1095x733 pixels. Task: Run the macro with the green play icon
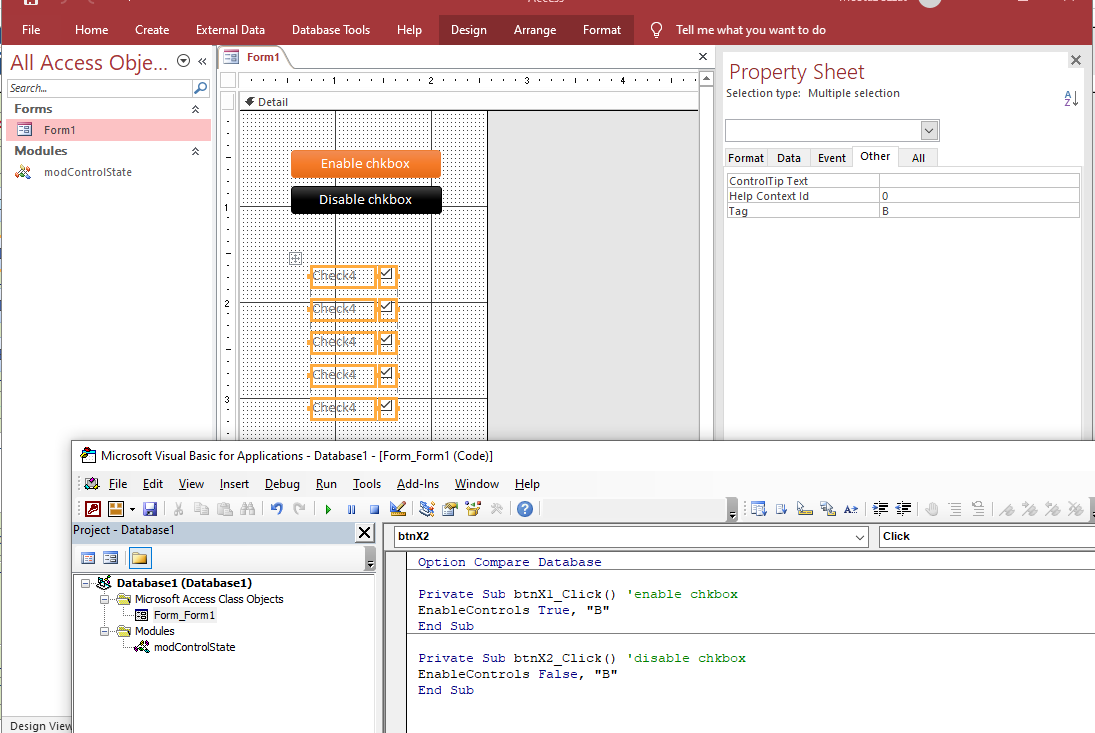pos(328,509)
